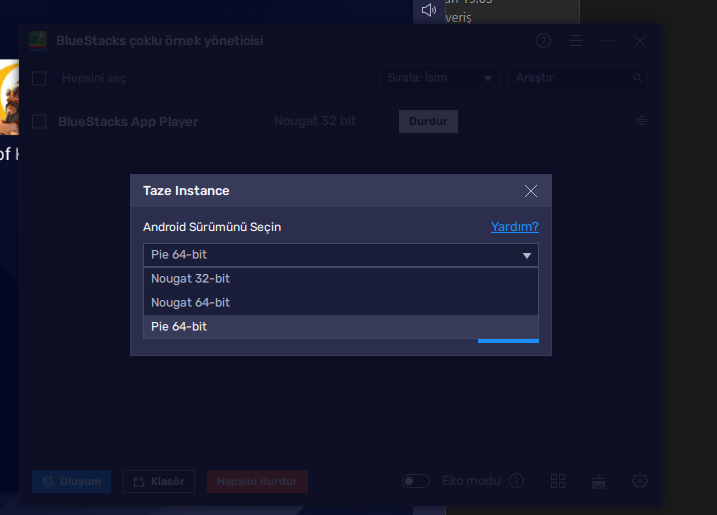Click the Pie 64-bit combo box field
Image resolution: width=717 pixels, height=515 pixels.
click(x=341, y=255)
